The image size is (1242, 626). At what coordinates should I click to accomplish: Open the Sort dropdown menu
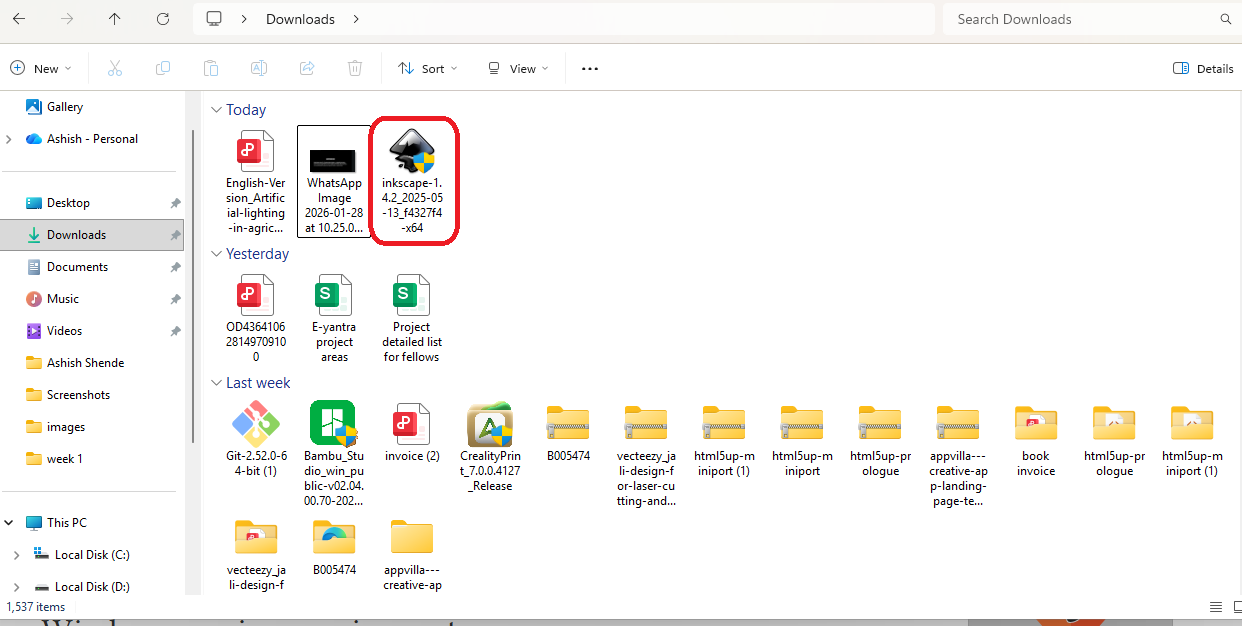(x=427, y=68)
